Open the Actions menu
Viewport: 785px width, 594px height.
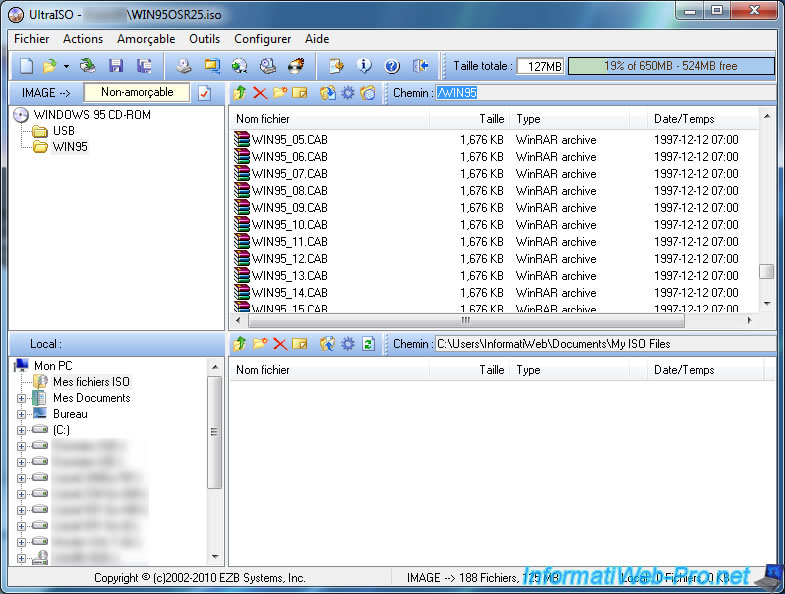83,39
